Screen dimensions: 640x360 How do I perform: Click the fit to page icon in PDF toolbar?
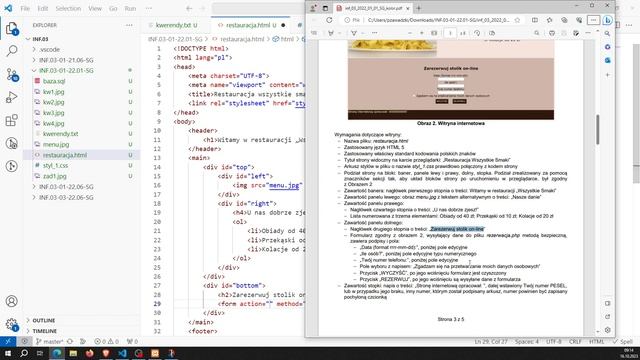pyautogui.click(x=434, y=33)
